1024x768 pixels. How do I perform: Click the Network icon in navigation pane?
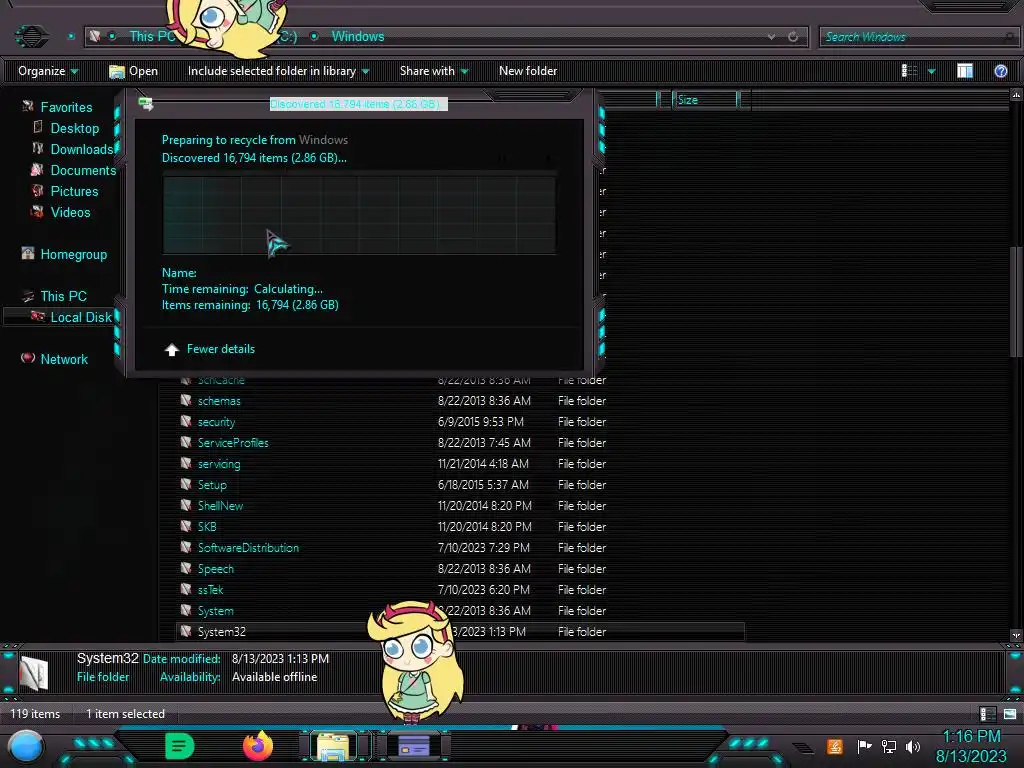point(27,358)
